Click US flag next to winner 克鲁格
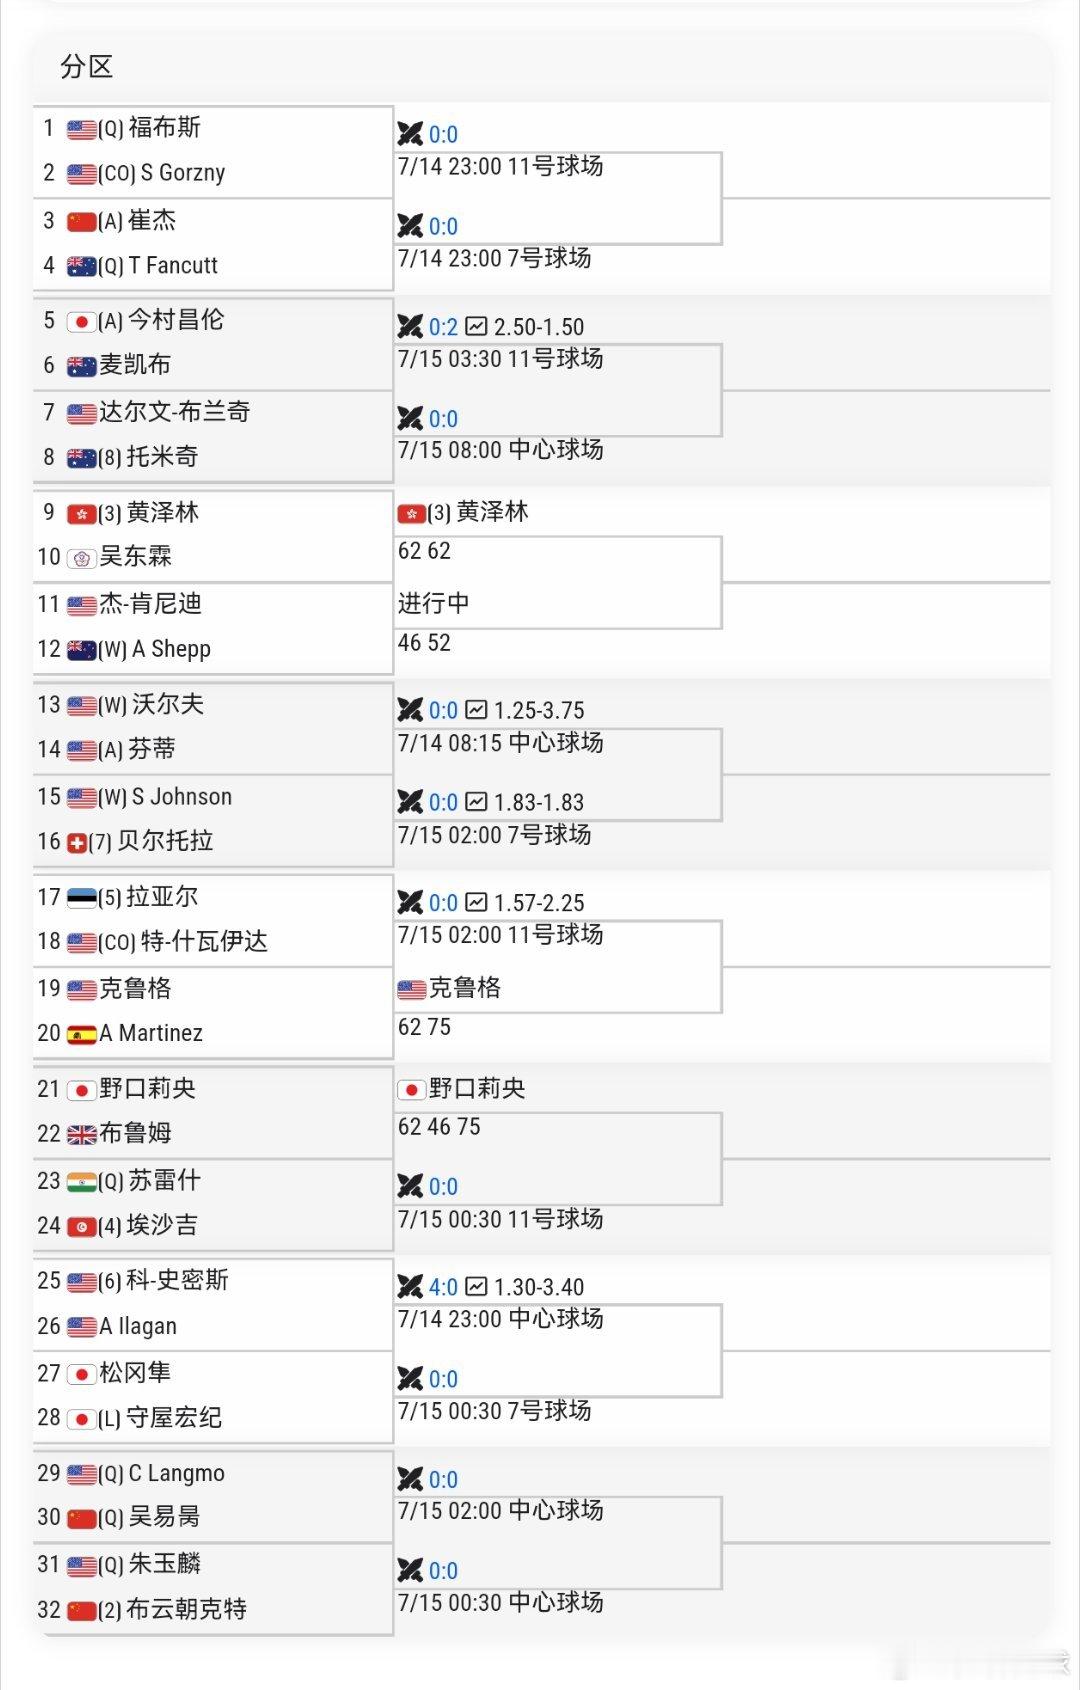The image size is (1080, 1690). [x=412, y=989]
